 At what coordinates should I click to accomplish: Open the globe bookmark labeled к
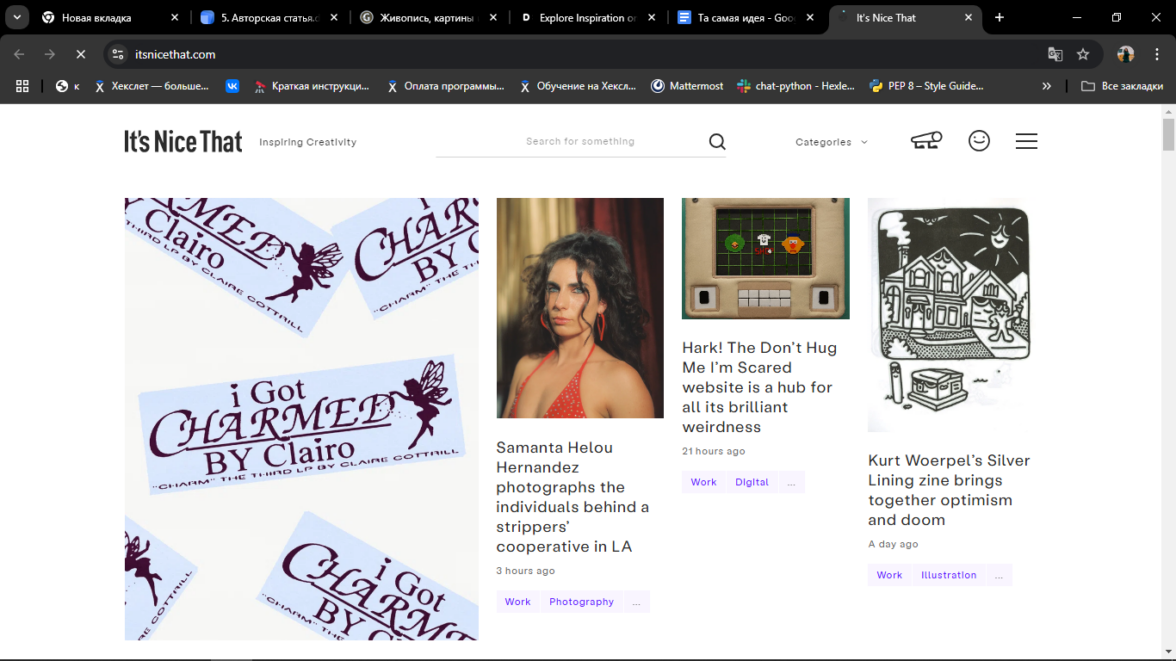pyautogui.click(x=68, y=86)
